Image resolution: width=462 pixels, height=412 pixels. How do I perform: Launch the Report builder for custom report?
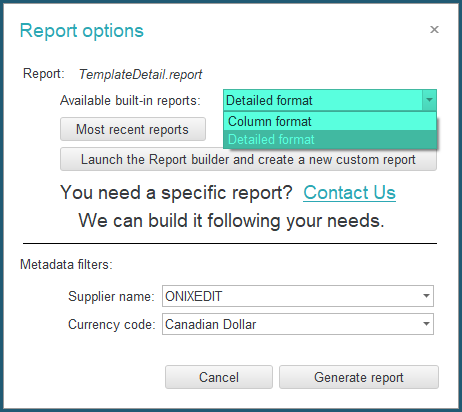click(248, 159)
